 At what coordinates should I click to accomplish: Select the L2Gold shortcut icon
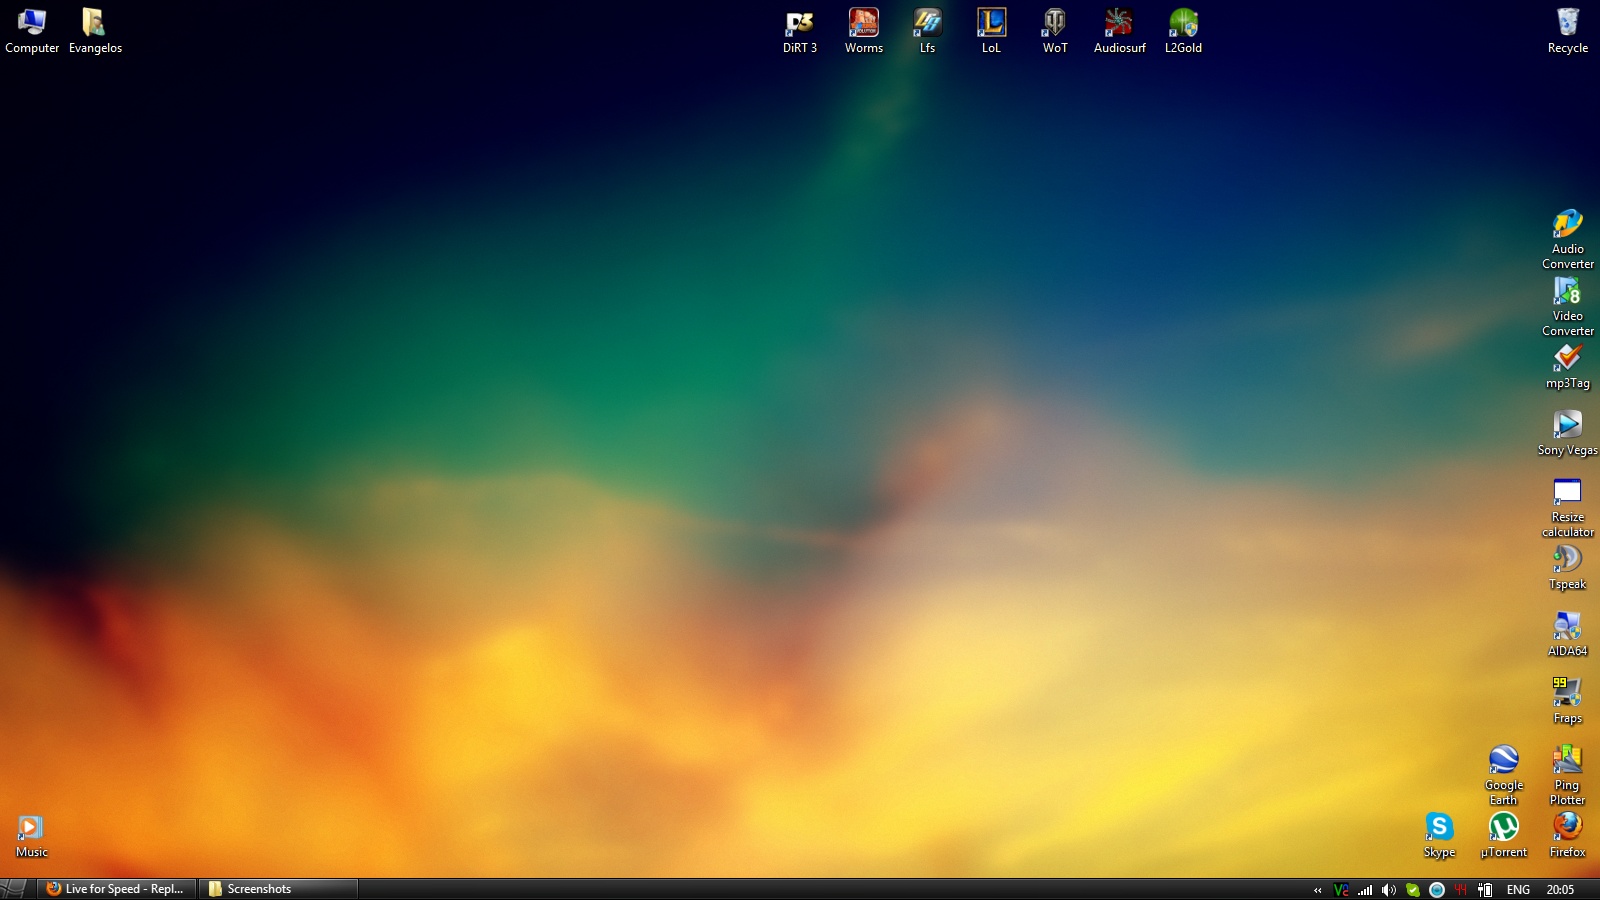[x=1183, y=31]
